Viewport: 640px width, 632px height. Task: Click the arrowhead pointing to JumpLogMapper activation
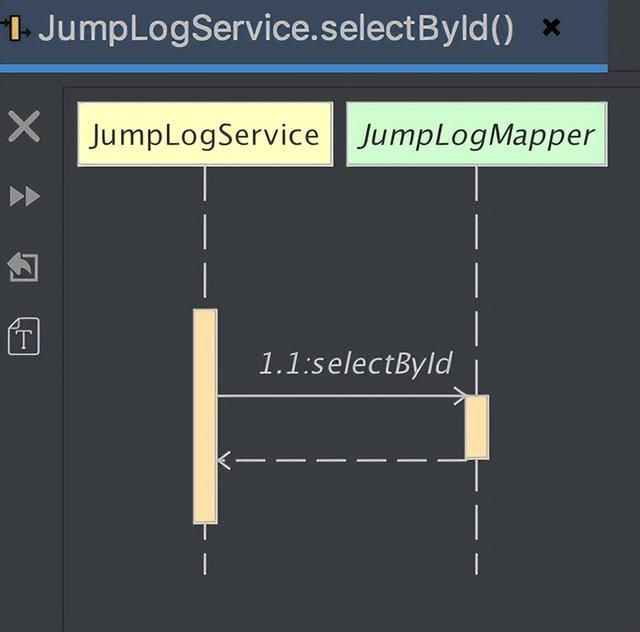click(459, 396)
